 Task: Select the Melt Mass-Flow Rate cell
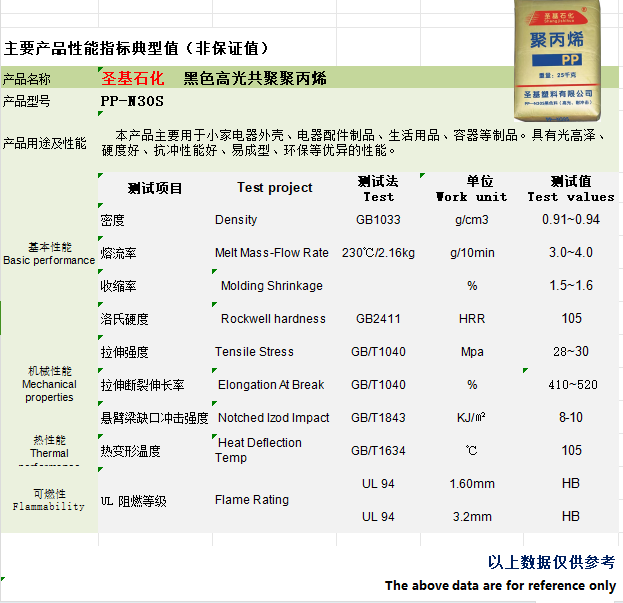tap(272, 253)
